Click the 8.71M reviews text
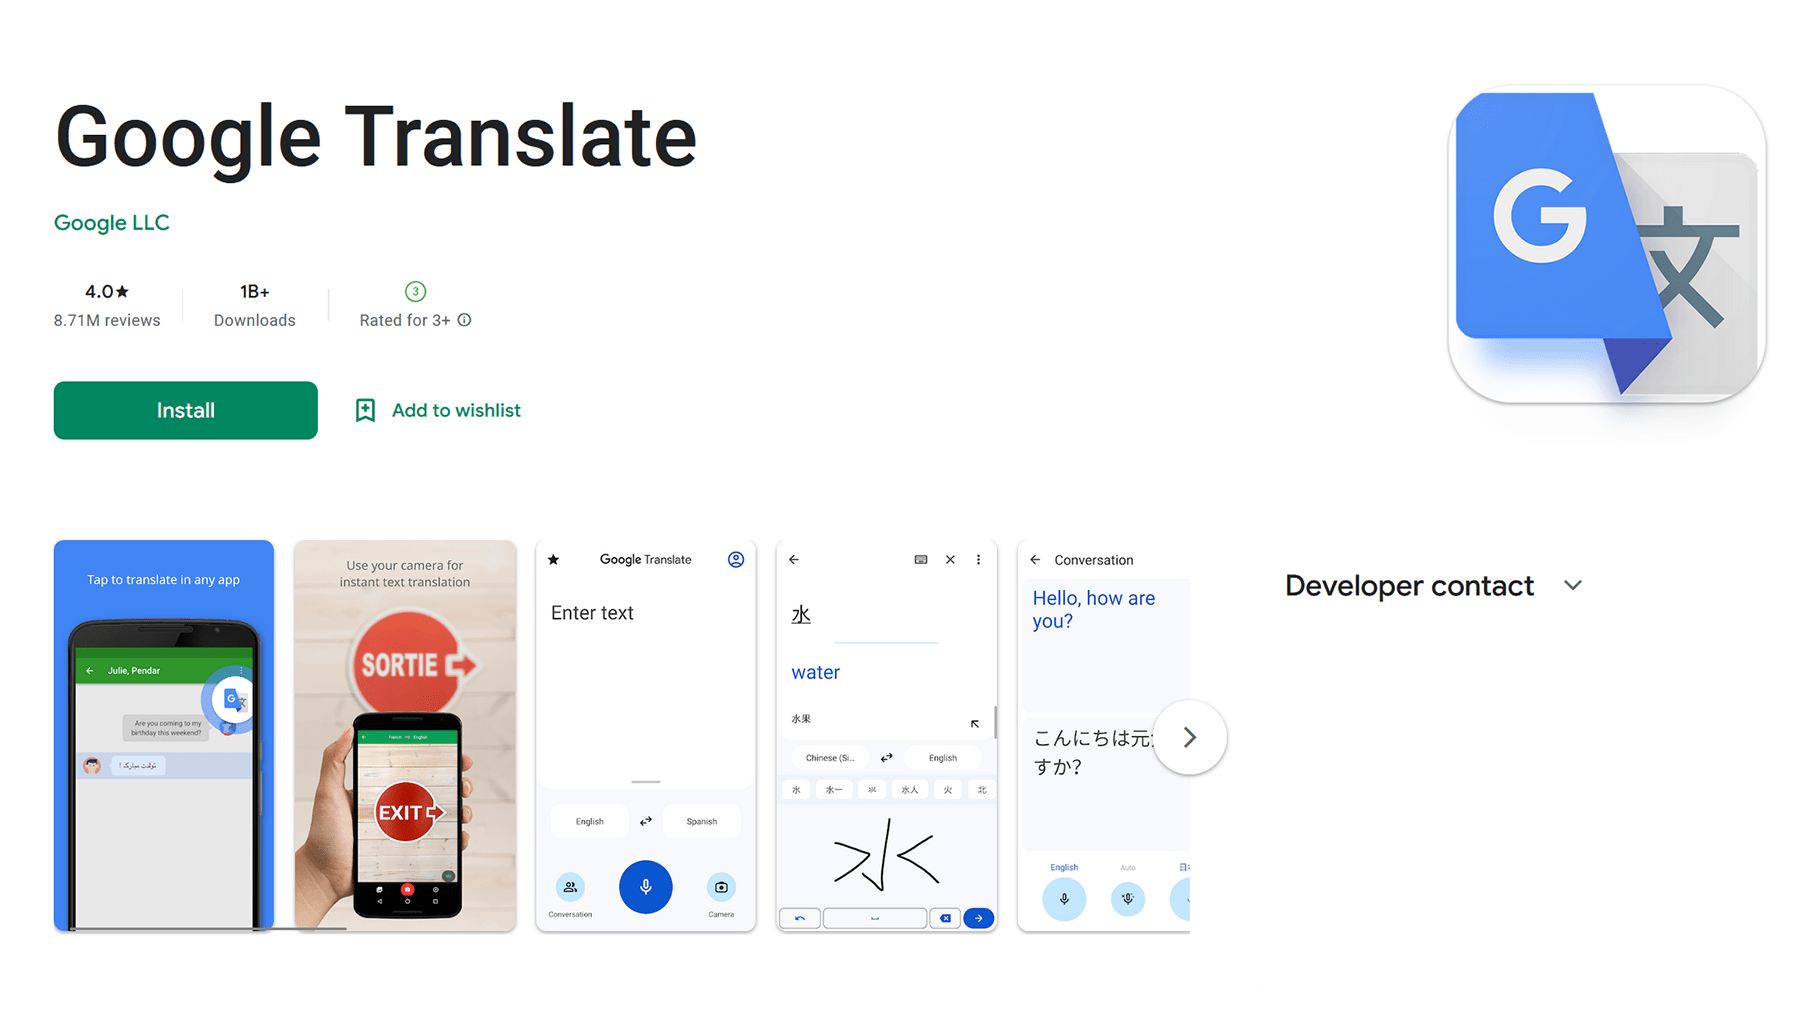1800x1013 pixels. pos(107,320)
